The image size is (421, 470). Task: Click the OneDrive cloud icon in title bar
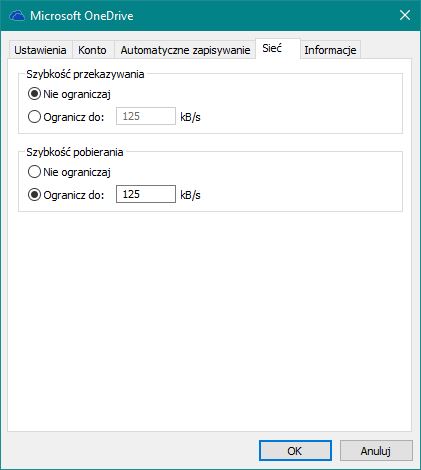[x=17, y=15]
